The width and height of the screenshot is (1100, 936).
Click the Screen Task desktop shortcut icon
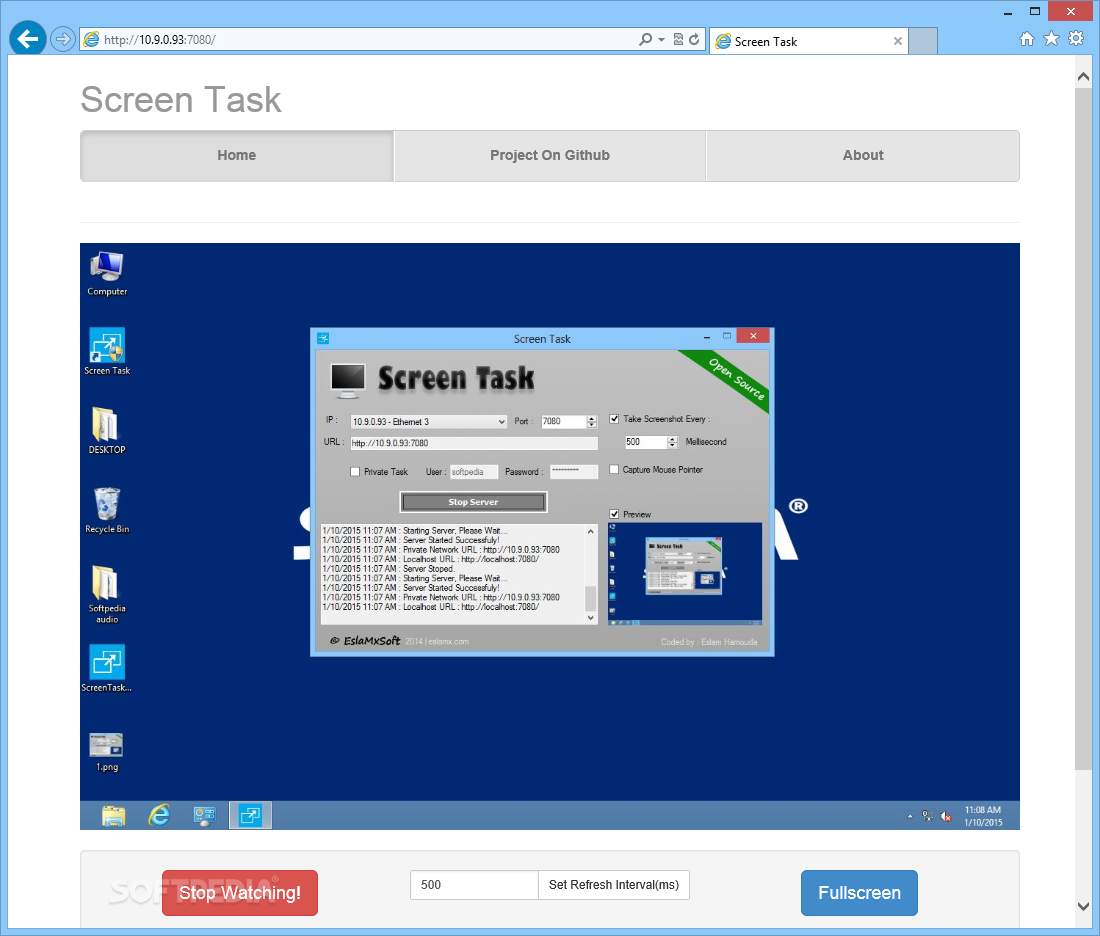(107, 352)
